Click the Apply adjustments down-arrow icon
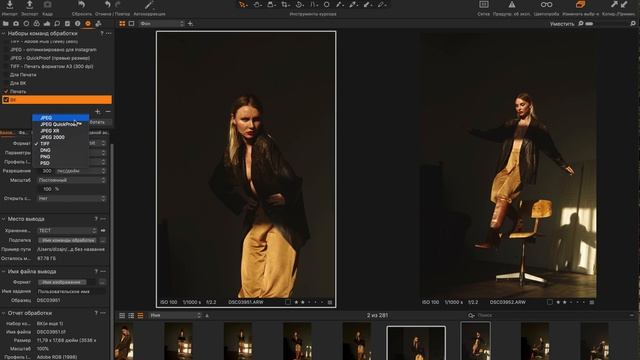The image size is (640, 360). click(x=624, y=4)
